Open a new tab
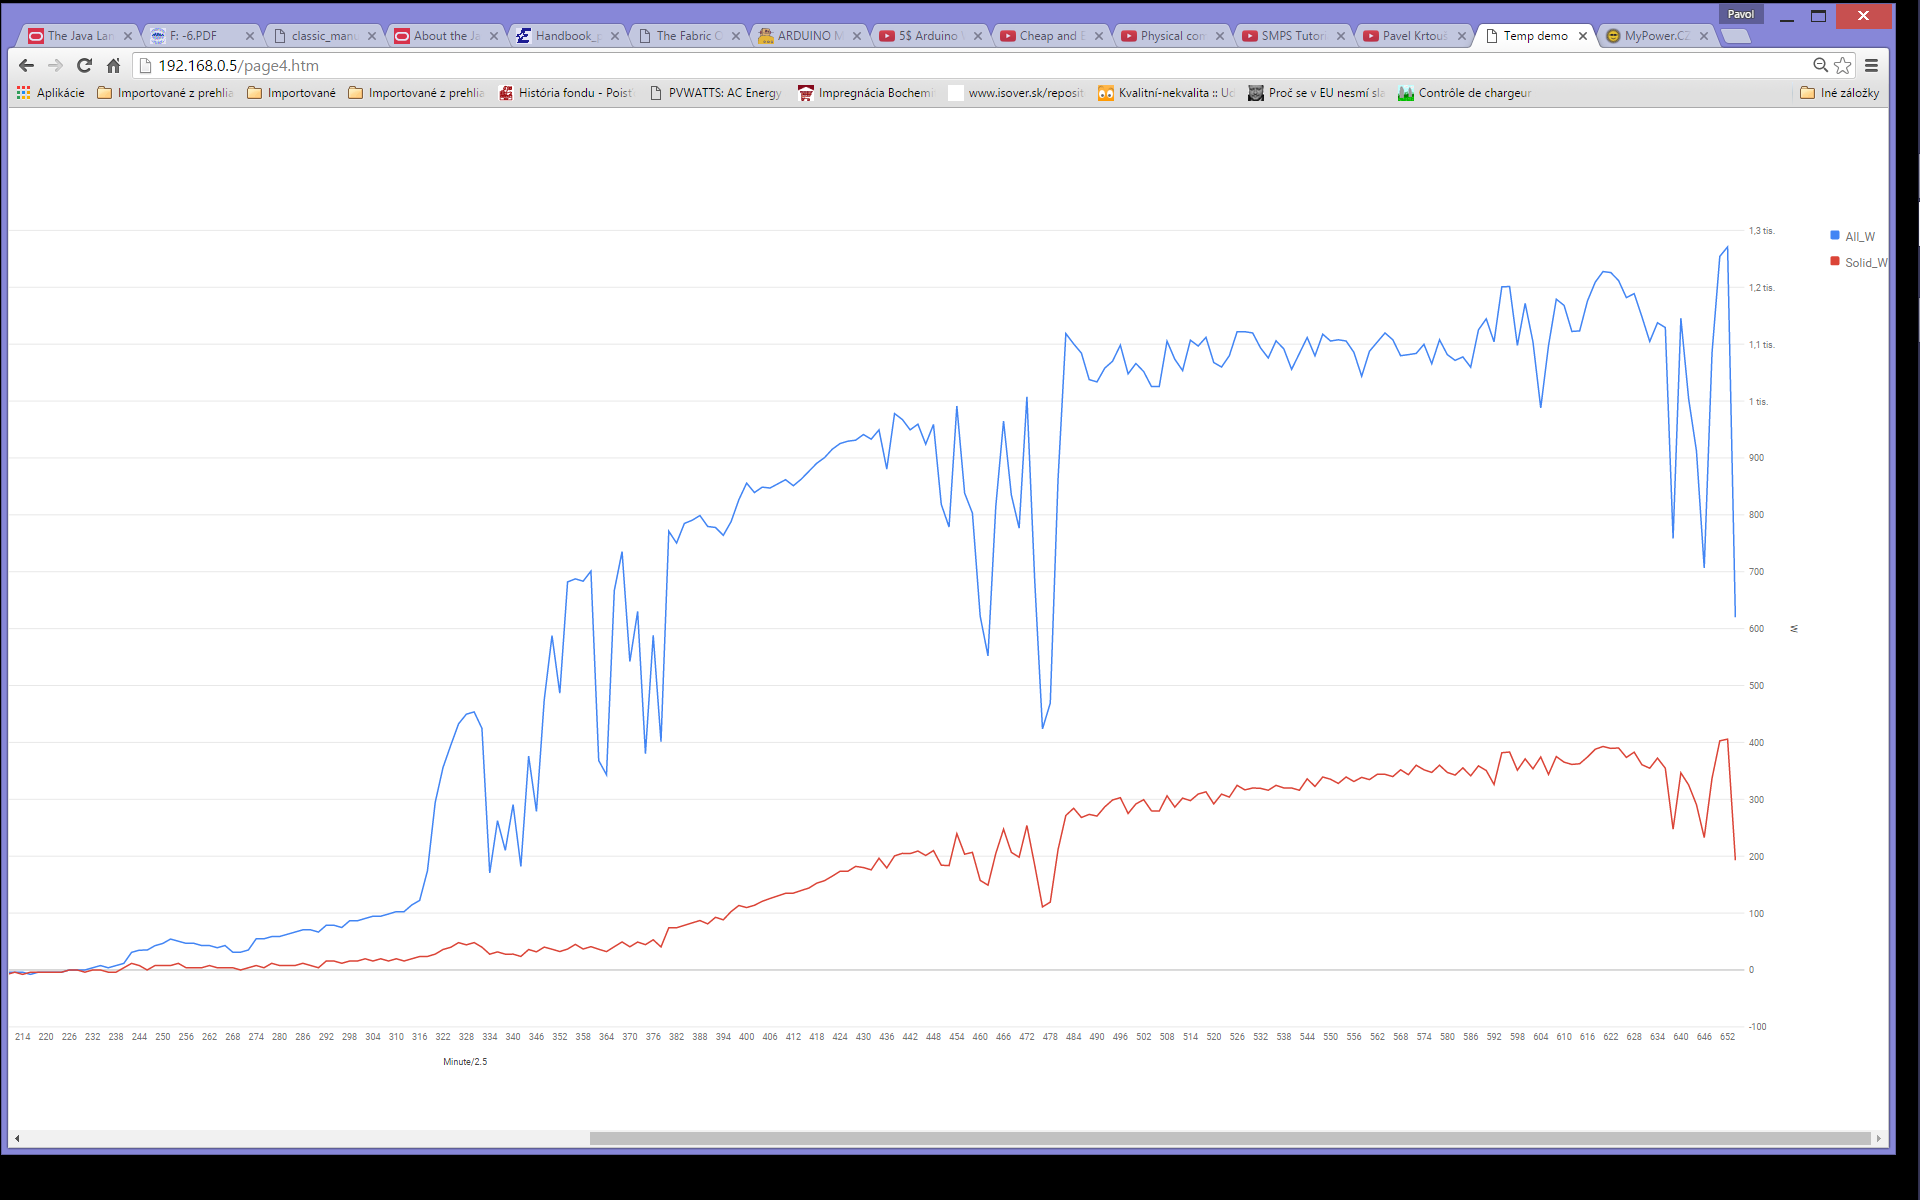 [x=1736, y=36]
